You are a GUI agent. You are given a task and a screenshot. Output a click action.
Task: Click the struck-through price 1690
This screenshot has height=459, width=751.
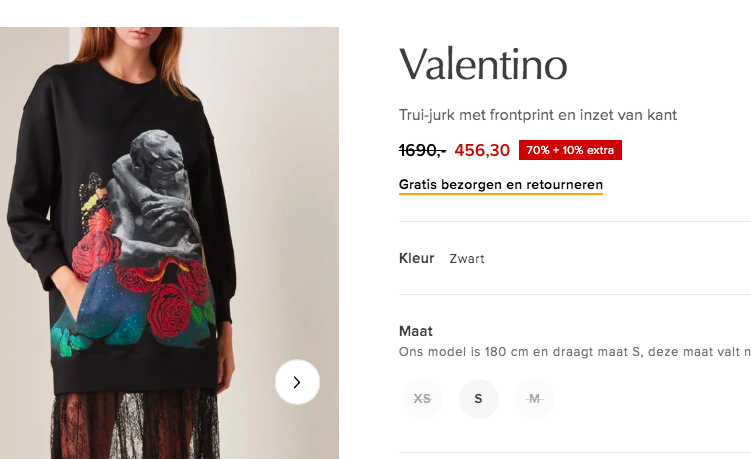pyautogui.click(x=422, y=150)
